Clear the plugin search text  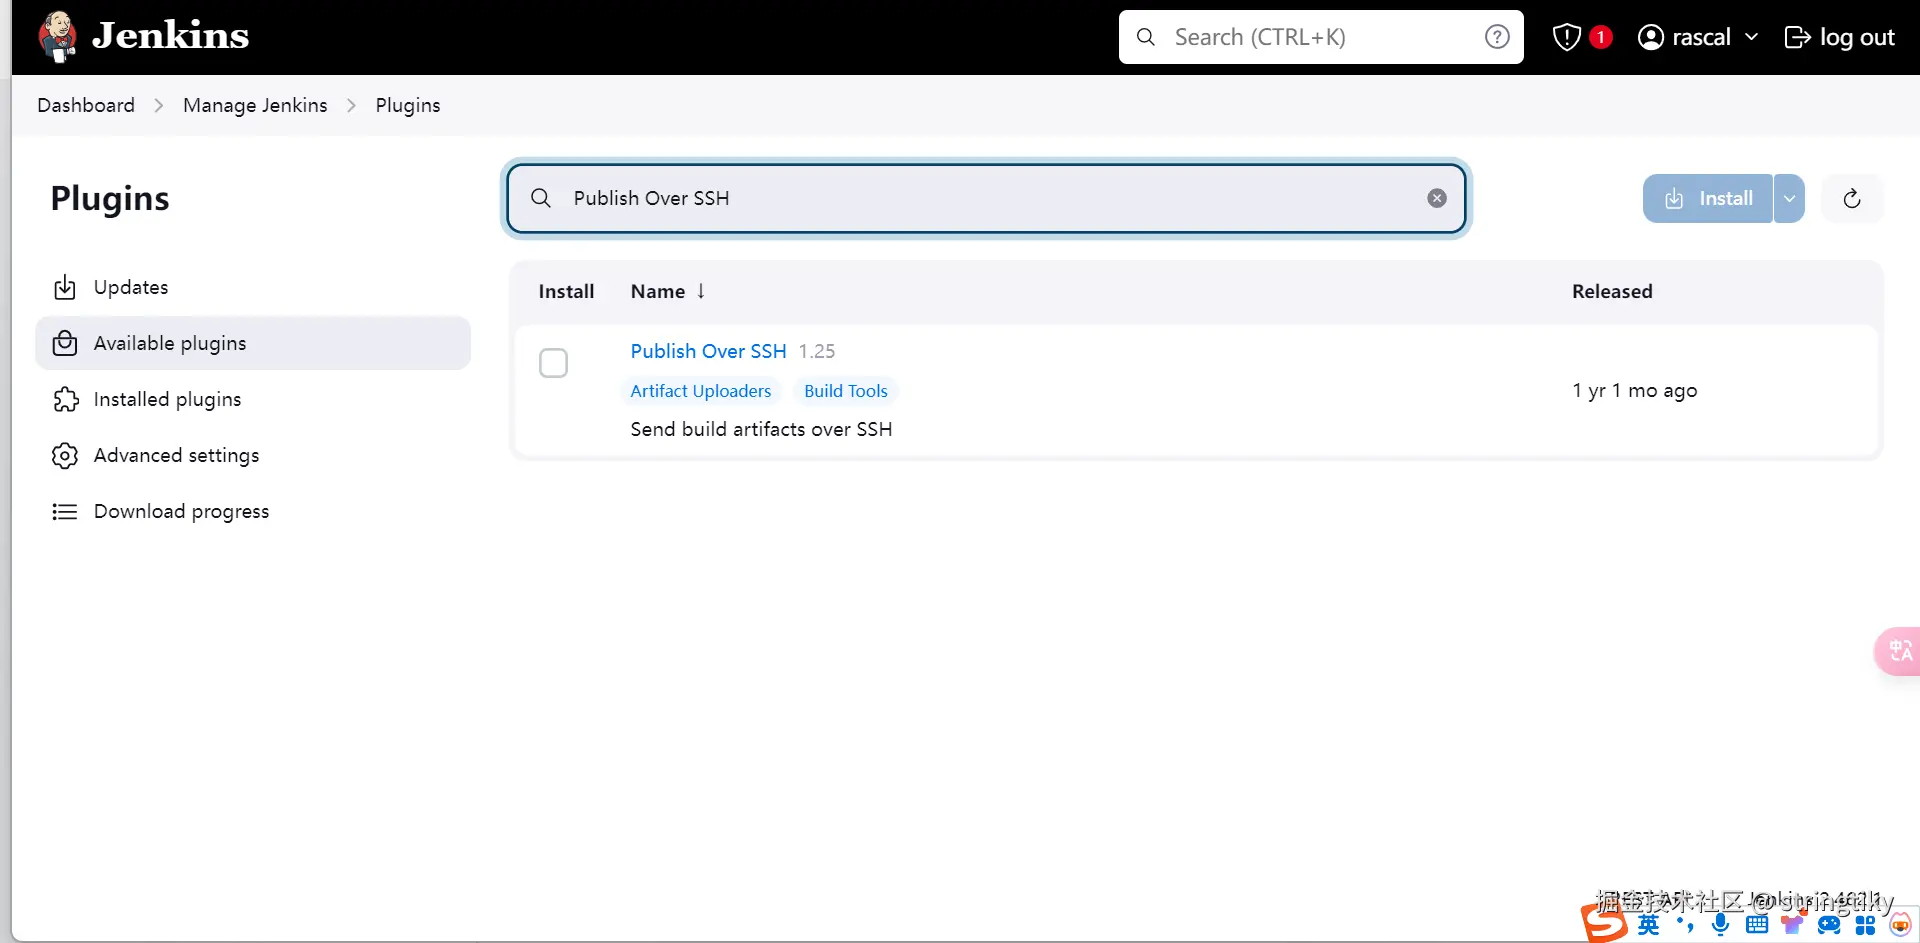1437,198
